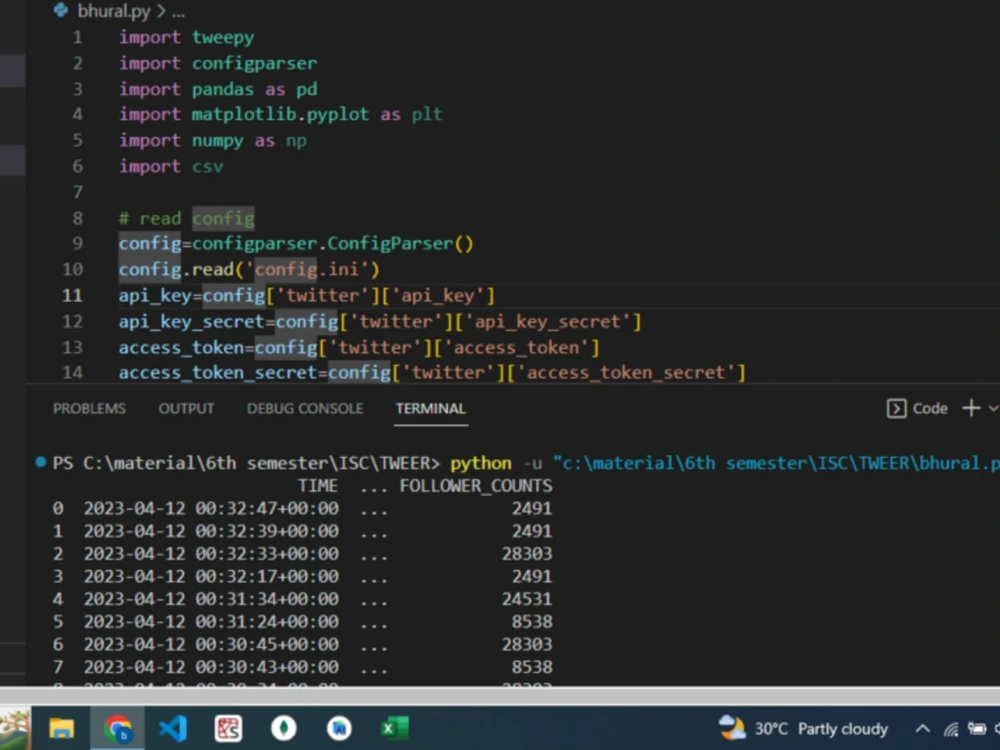Open the red KS app on taskbar
1000x750 pixels.
pos(228,728)
